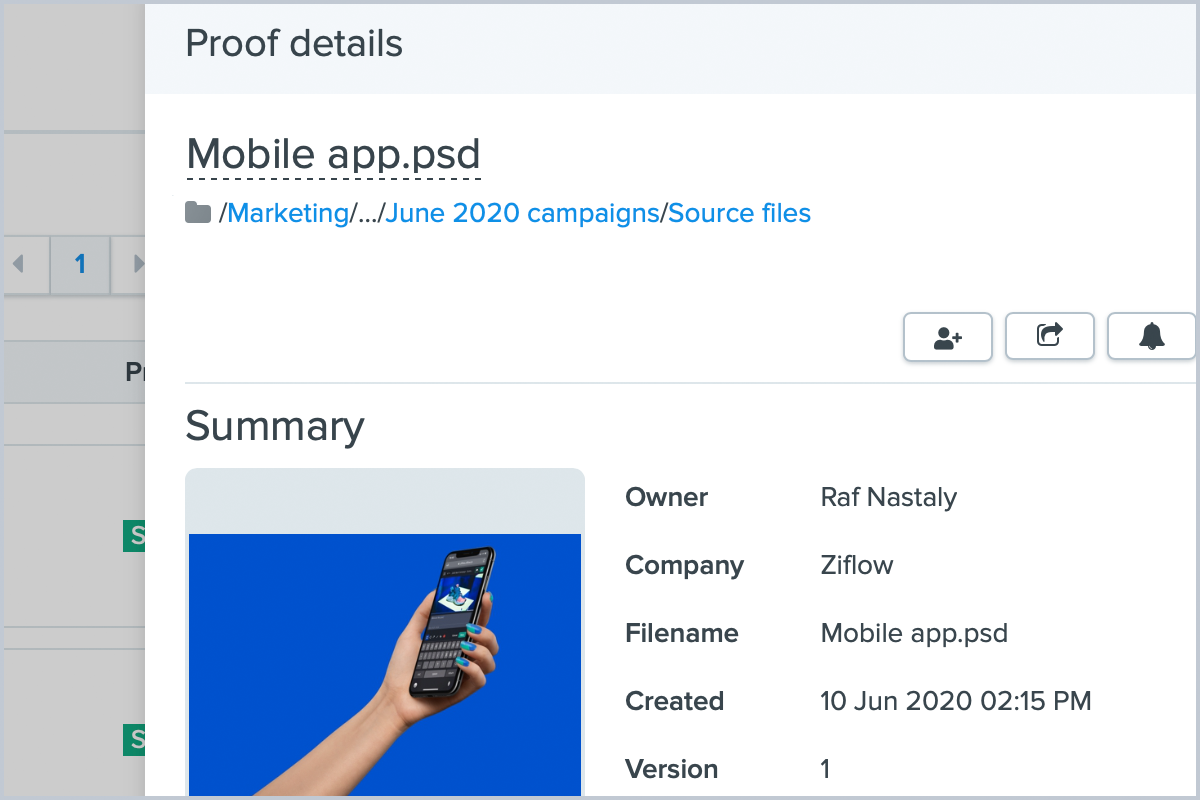Click the company value Ziflow
1200x800 pixels.
coord(856,566)
